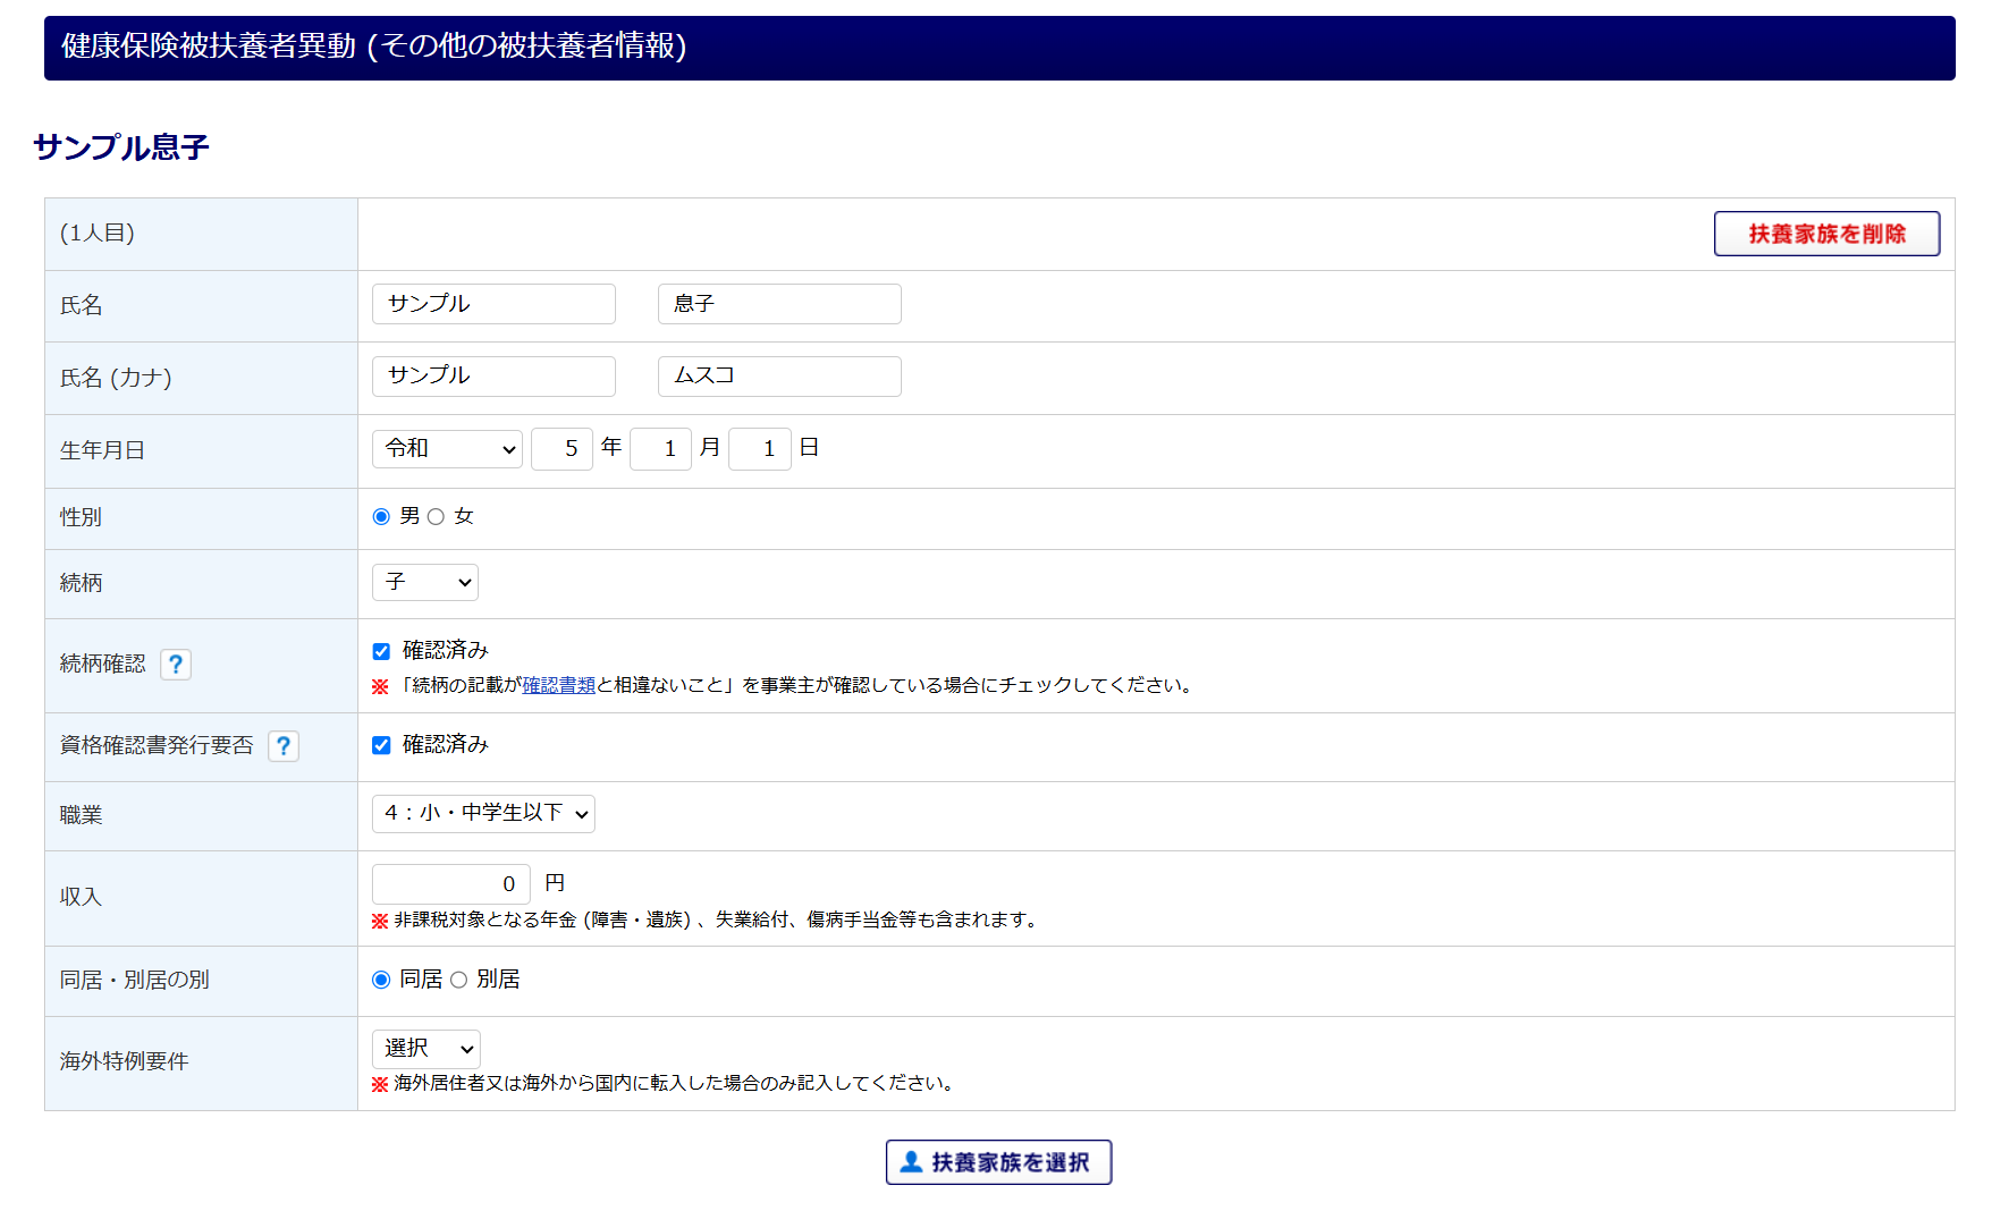Select the 女 gender radio button
The width and height of the screenshot is (2001, 1219).
(436, 517)
